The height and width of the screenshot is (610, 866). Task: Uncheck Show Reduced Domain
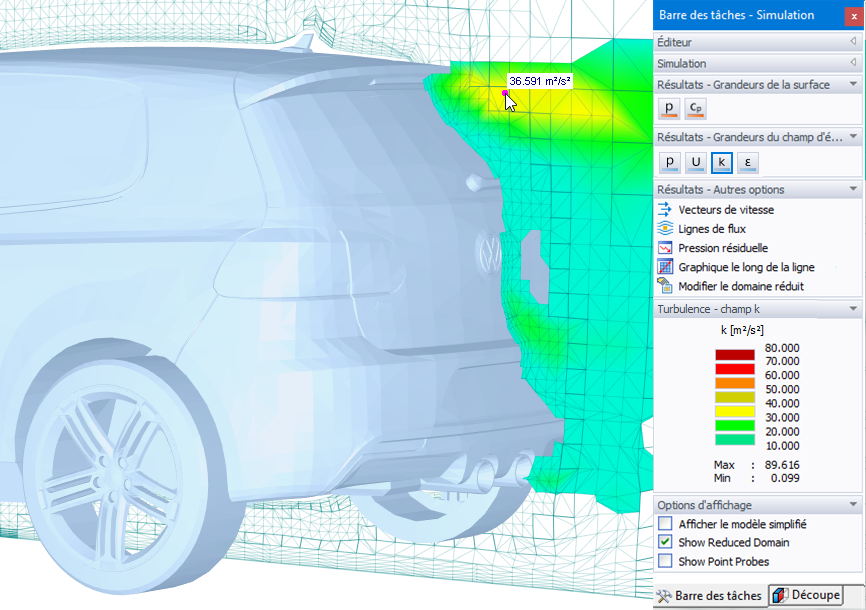click(666, 542)
